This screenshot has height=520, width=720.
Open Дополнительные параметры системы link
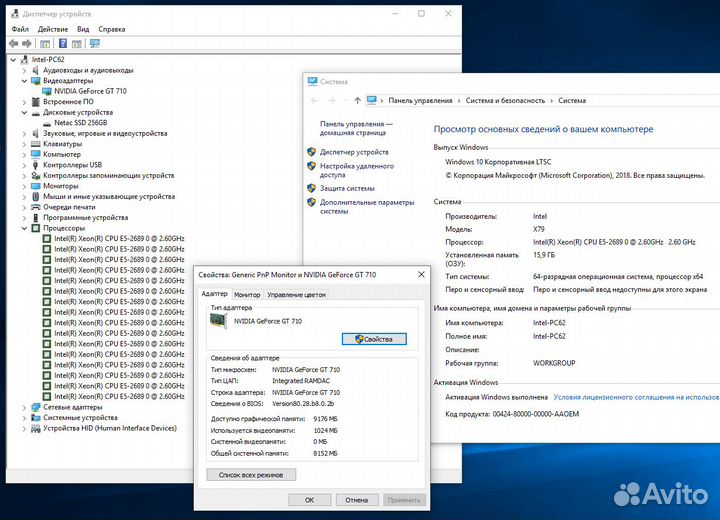pyautogui.click(x=367, y=207)
